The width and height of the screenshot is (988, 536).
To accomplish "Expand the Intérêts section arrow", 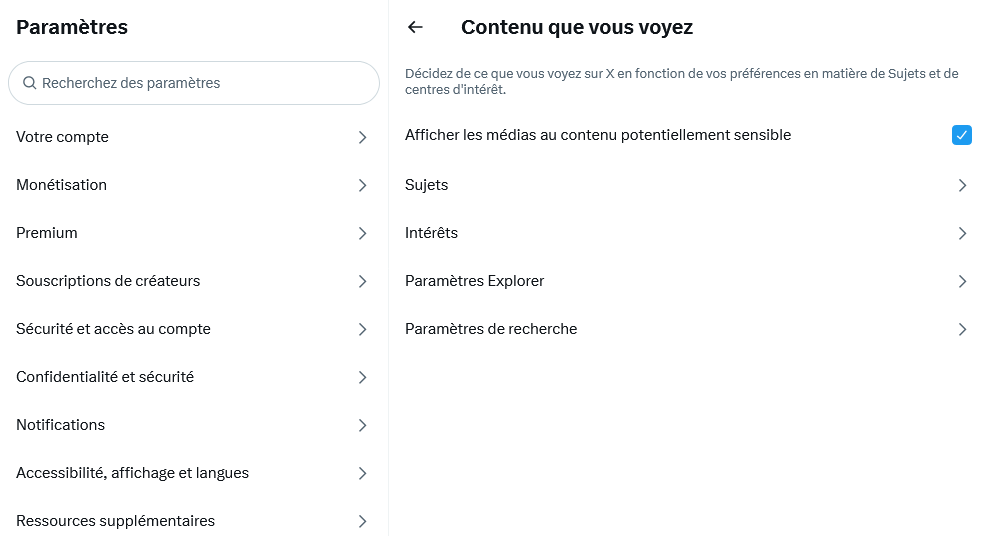I will (x=962, y=233).
